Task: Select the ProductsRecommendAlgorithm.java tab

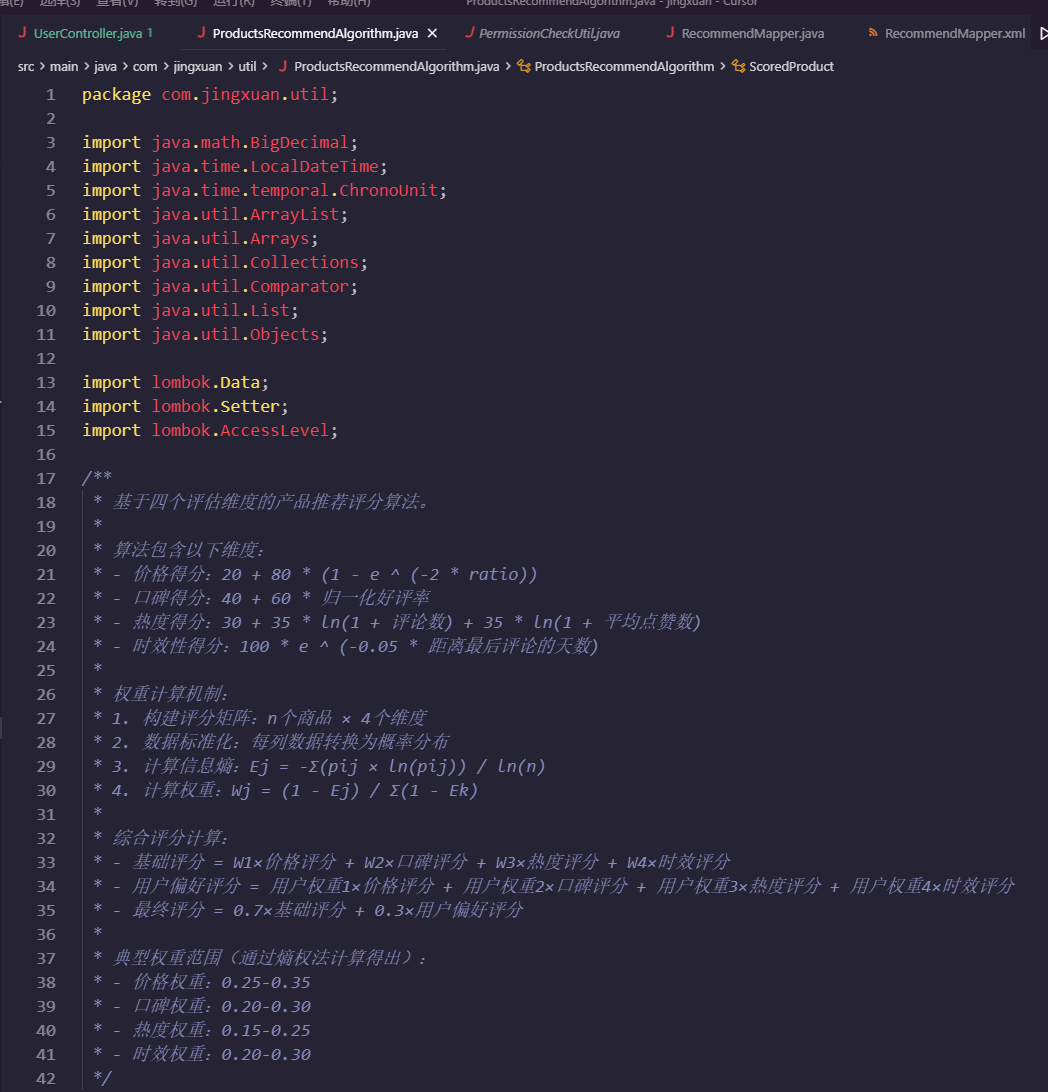Action: tap(315, 33)
